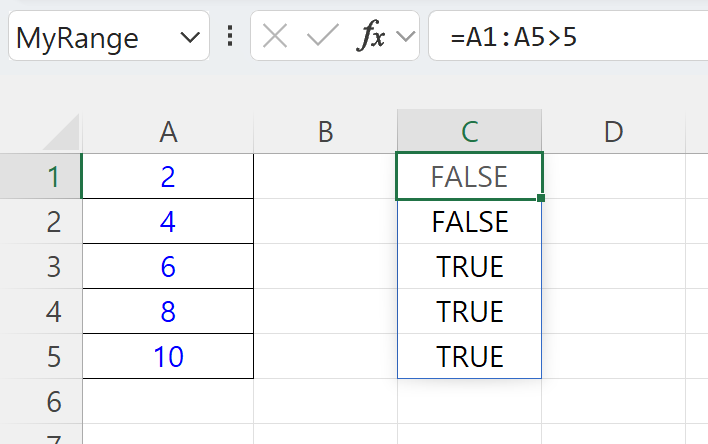The height and width of the screenshot is (444, 708).
Task: Click empty cell D5
Action: [x=614, y=356]
